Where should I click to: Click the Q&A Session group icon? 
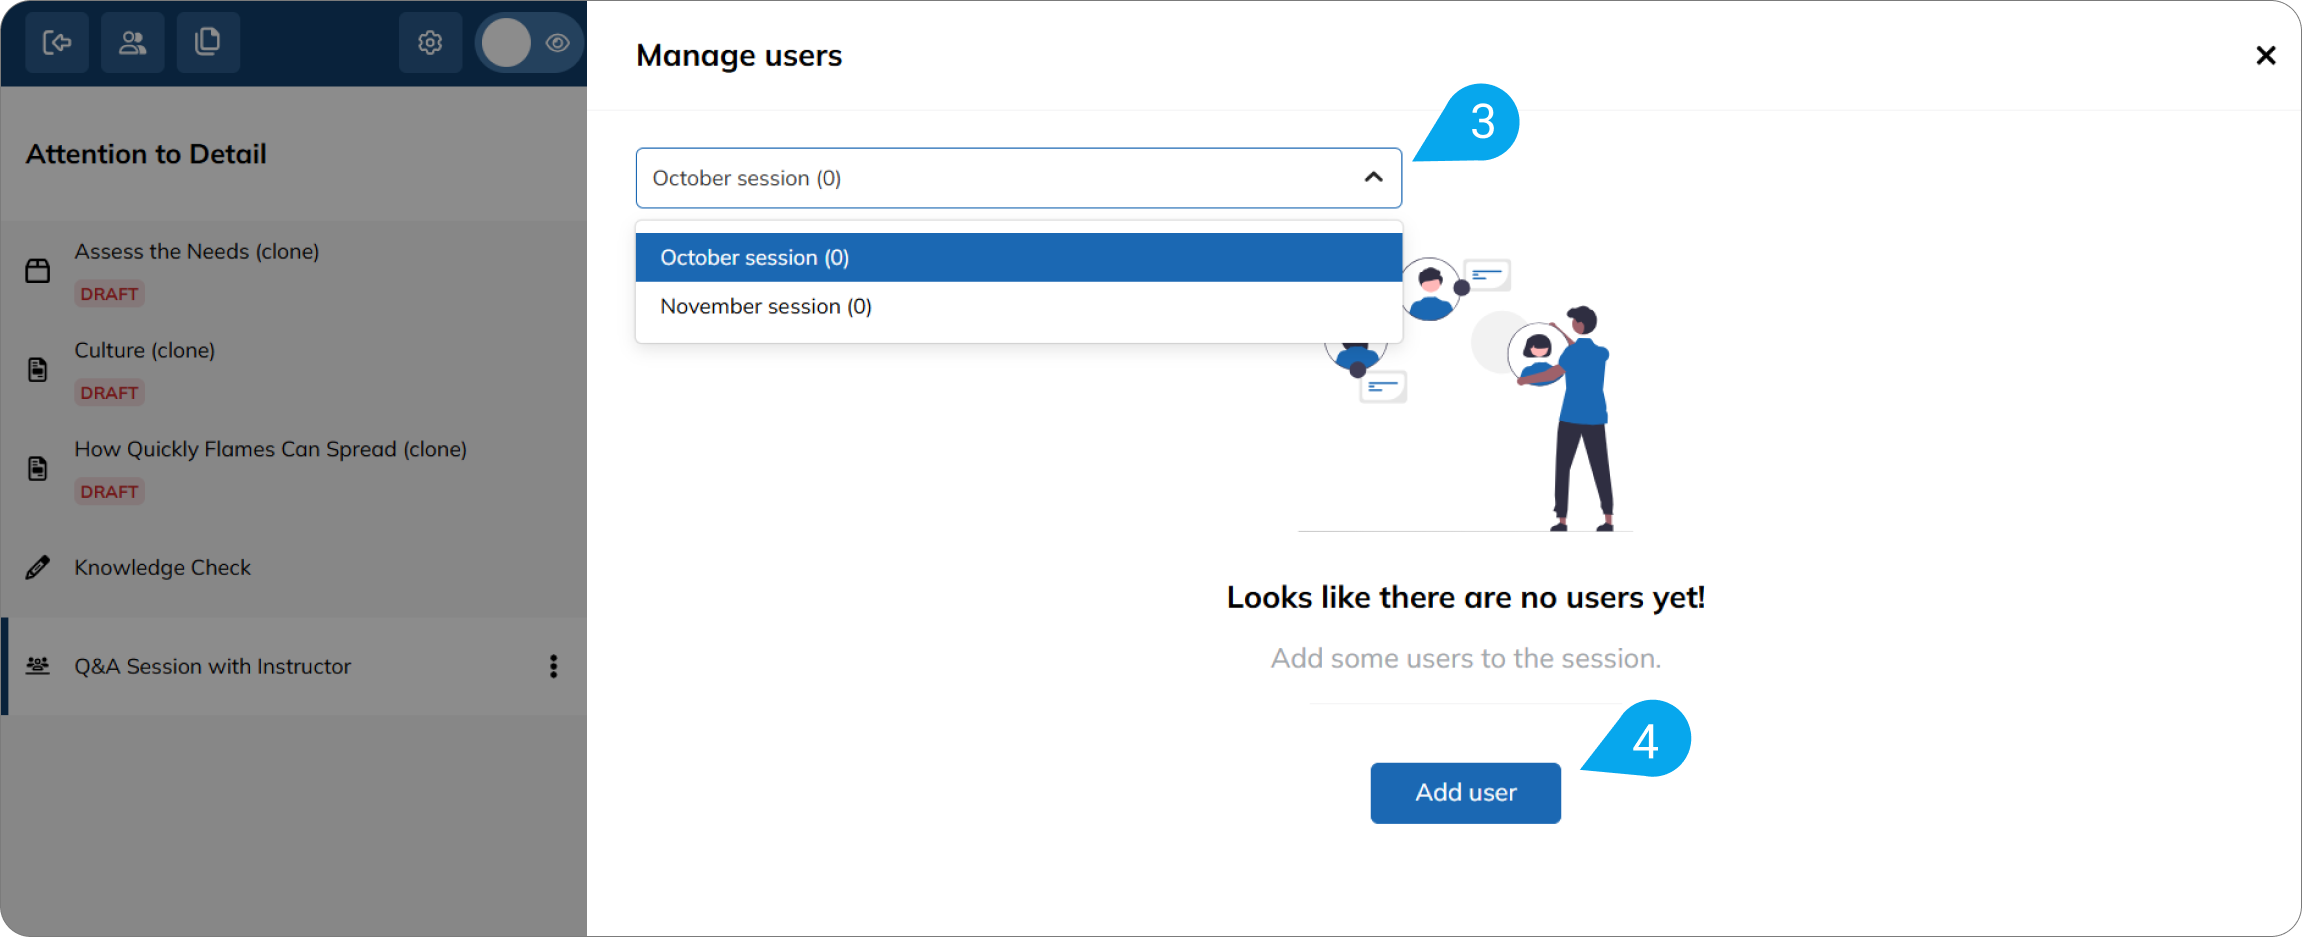[x=38, y=666]
